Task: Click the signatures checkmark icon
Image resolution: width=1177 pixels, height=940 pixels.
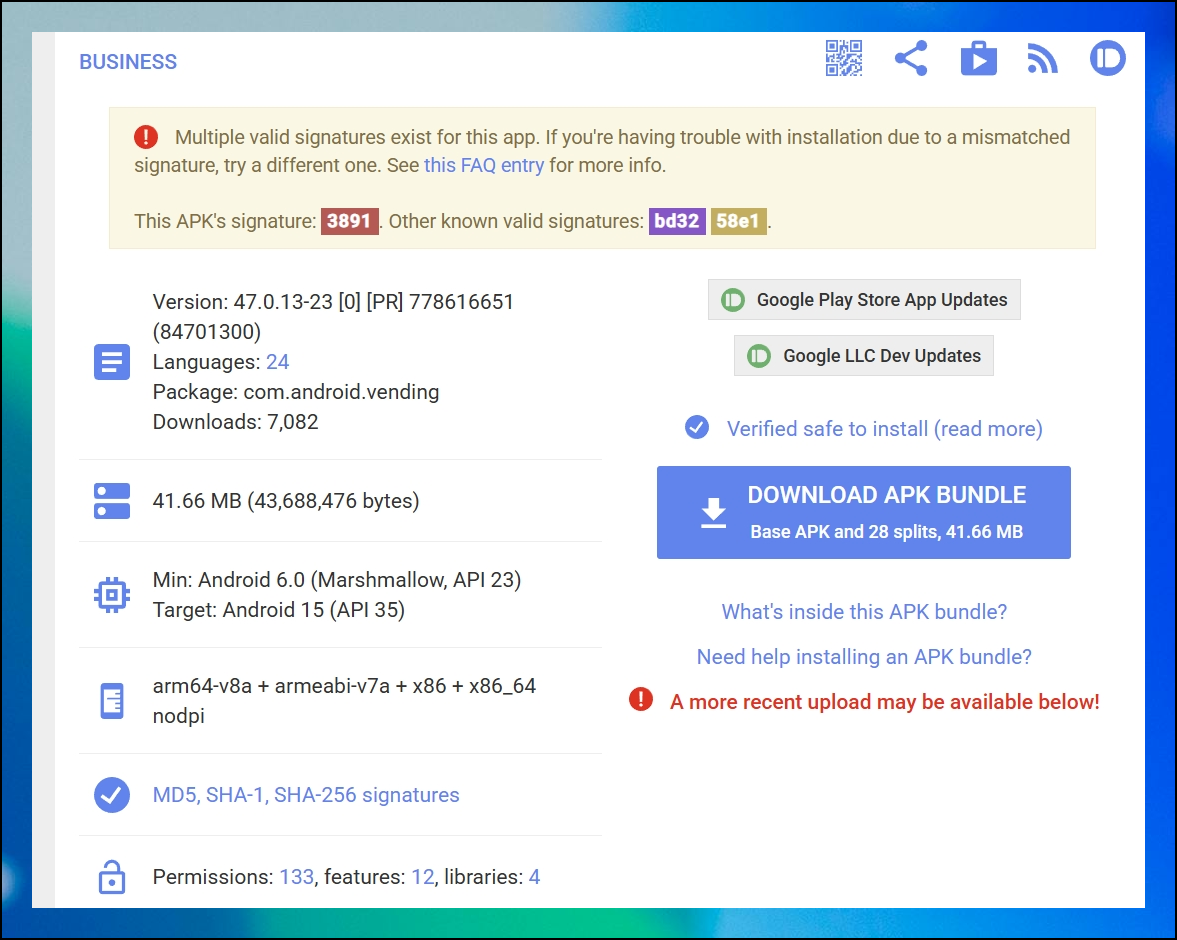Action: click(112, 794)
